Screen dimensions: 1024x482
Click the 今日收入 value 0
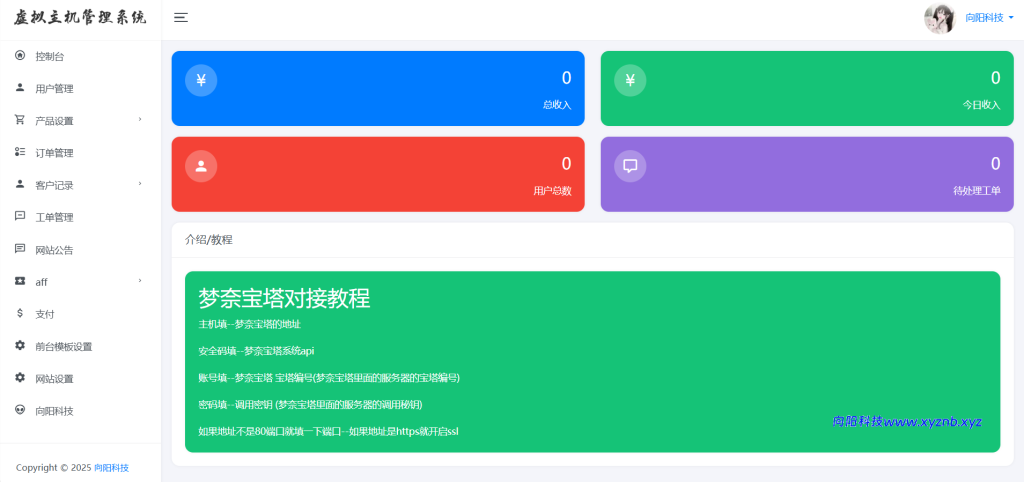[x=995, y=78]
